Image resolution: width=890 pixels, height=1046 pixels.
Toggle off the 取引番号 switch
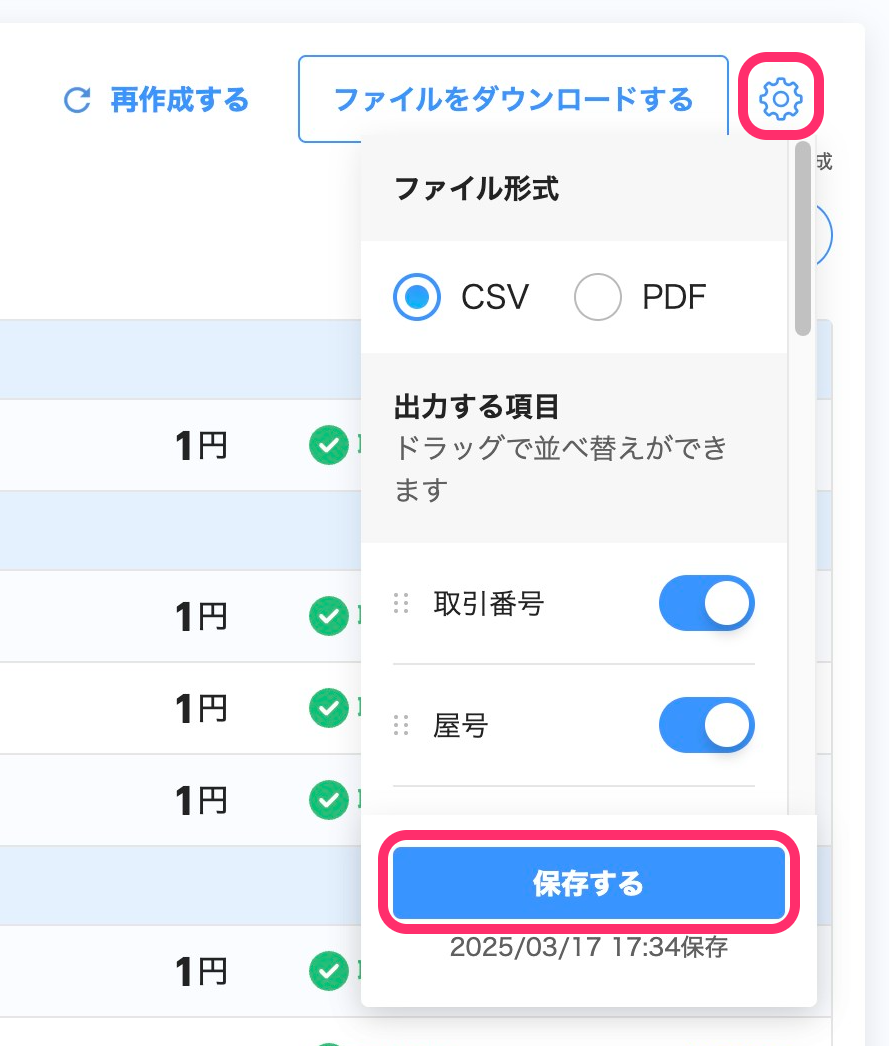(707, 603)
